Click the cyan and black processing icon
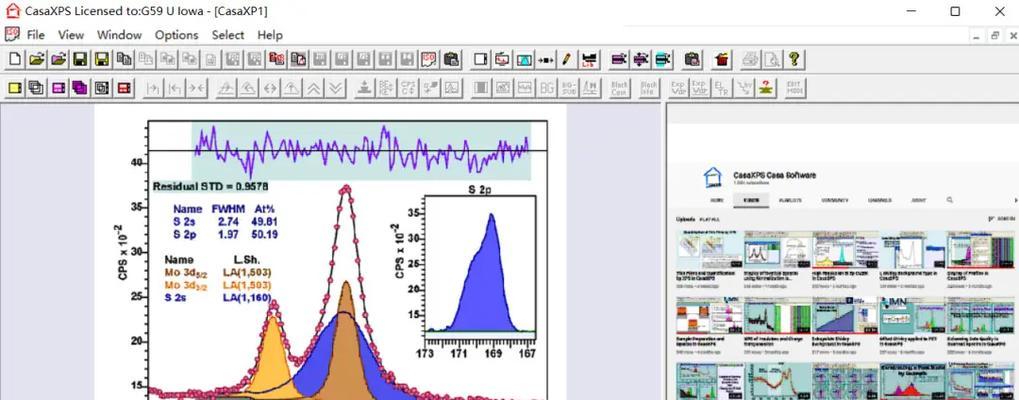The image size is (1019, 400). [x=663, y=60]
